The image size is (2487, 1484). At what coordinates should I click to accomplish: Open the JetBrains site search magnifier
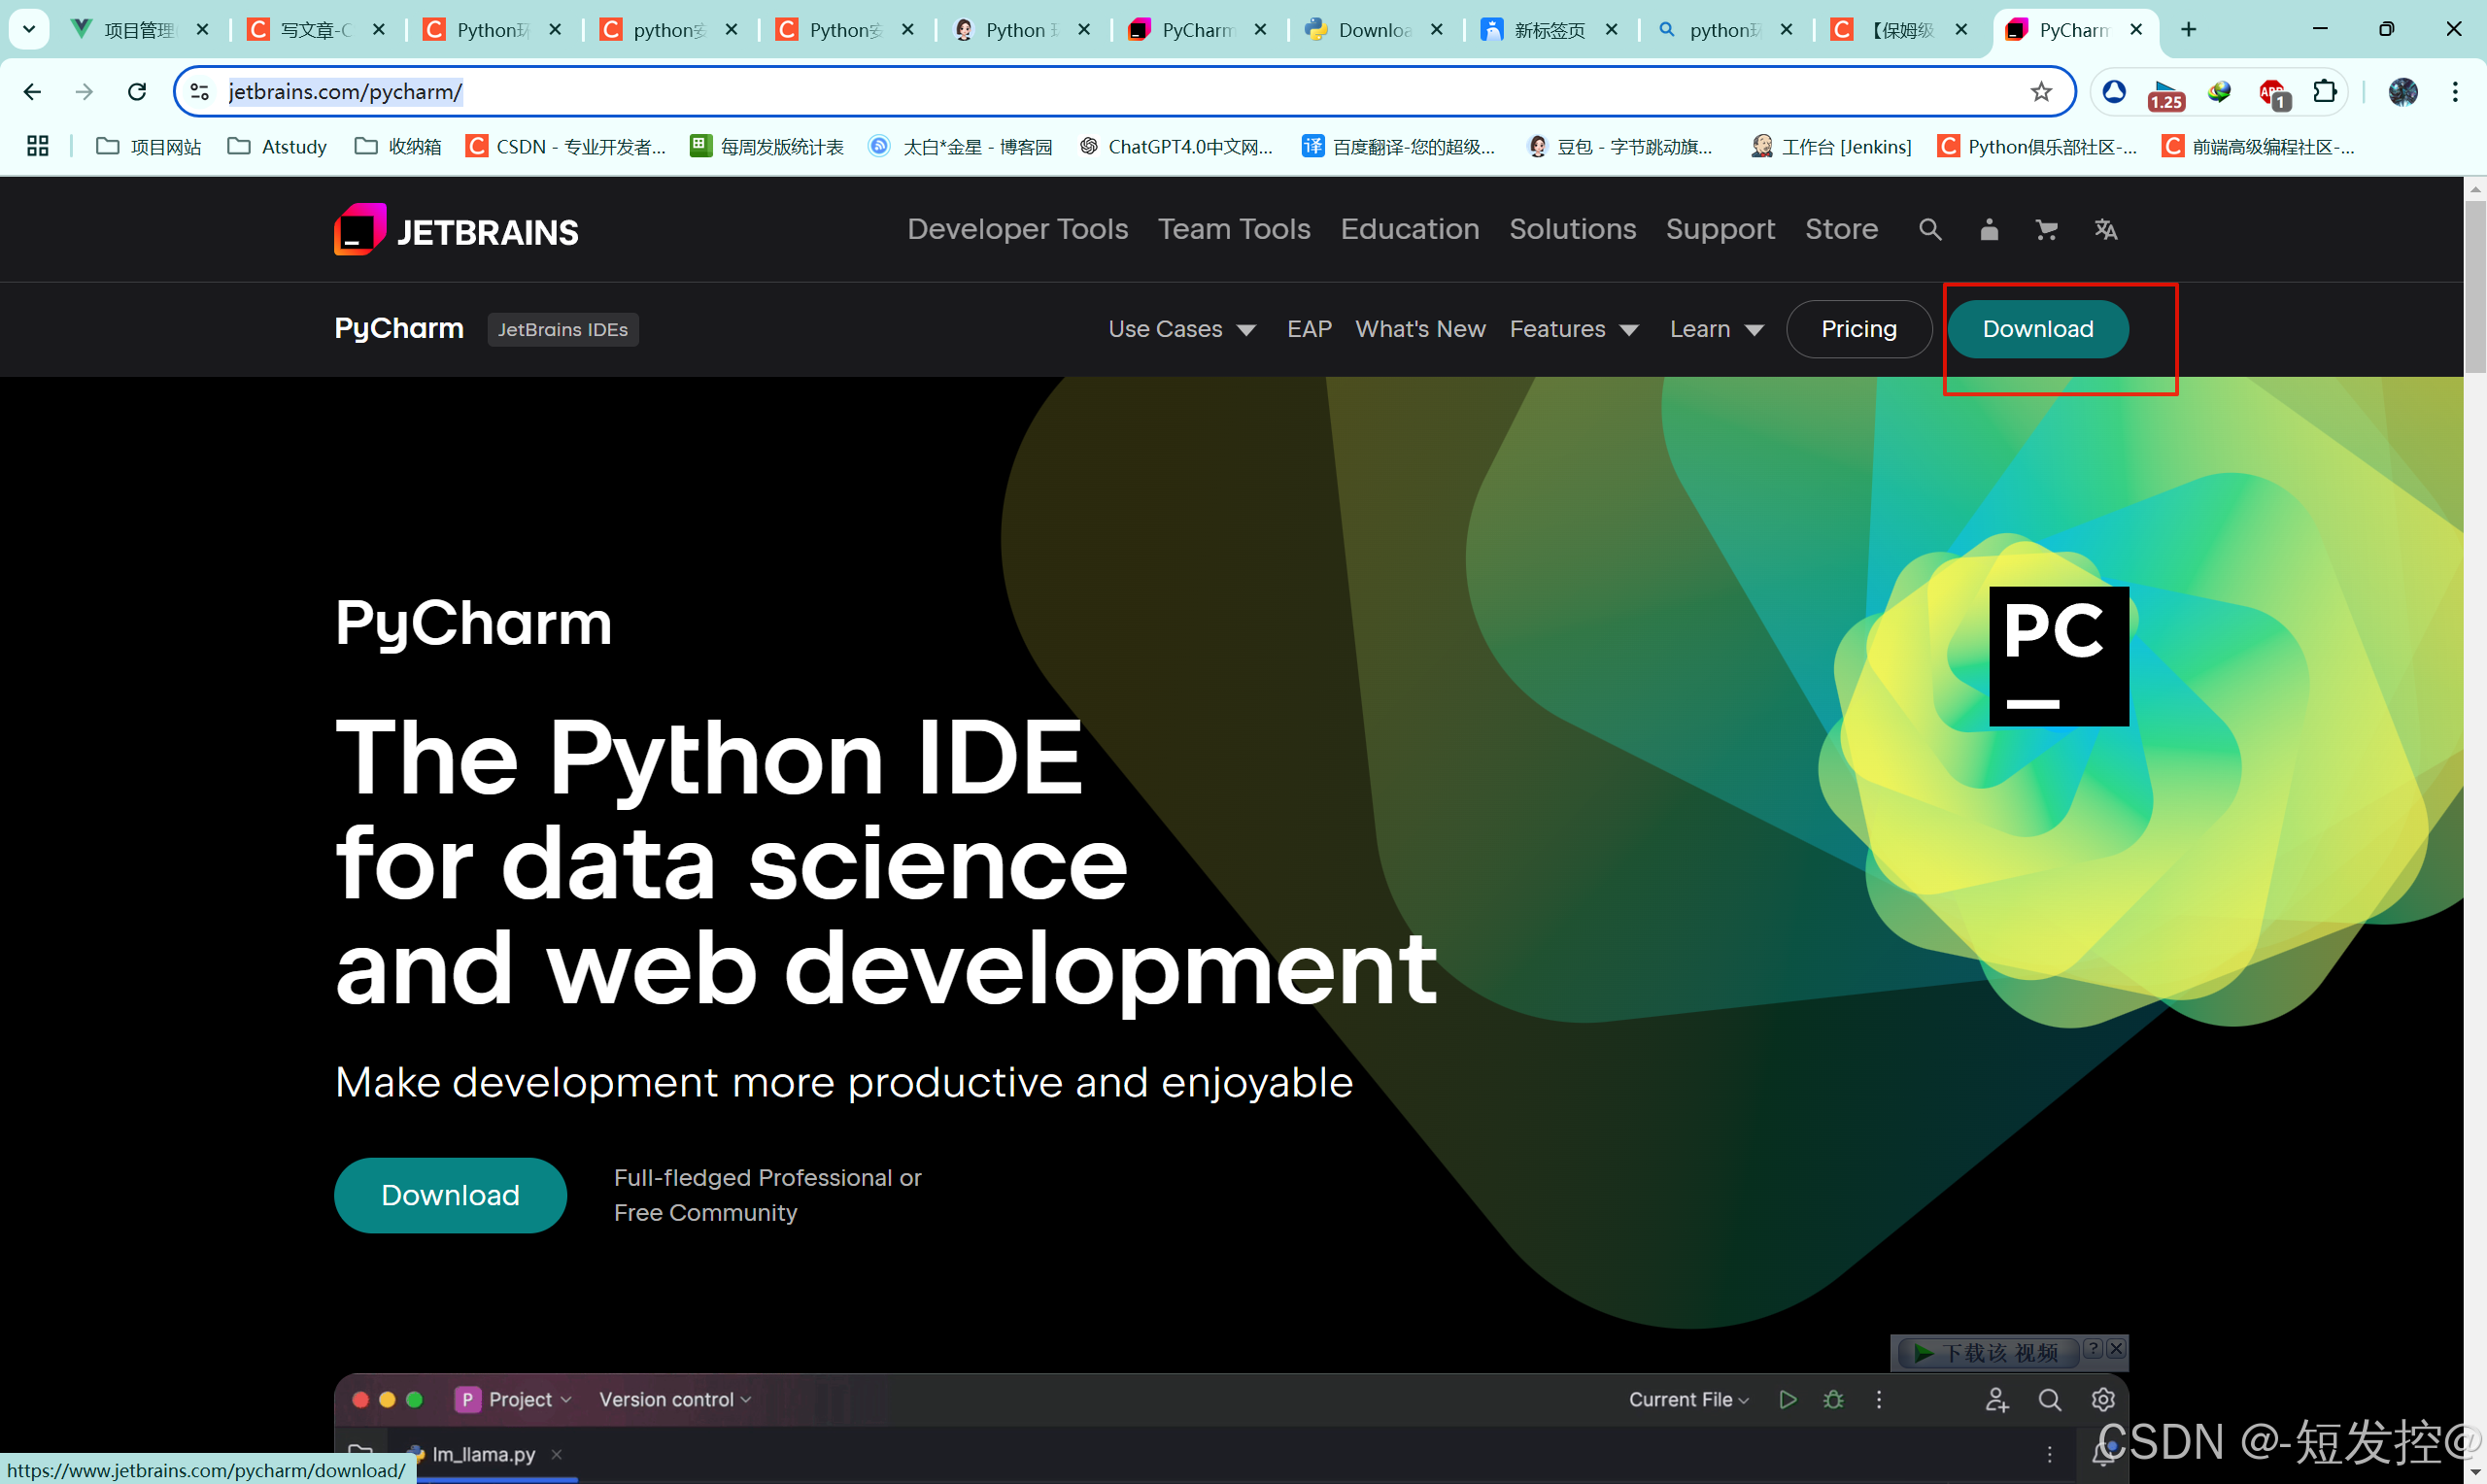1930,229
